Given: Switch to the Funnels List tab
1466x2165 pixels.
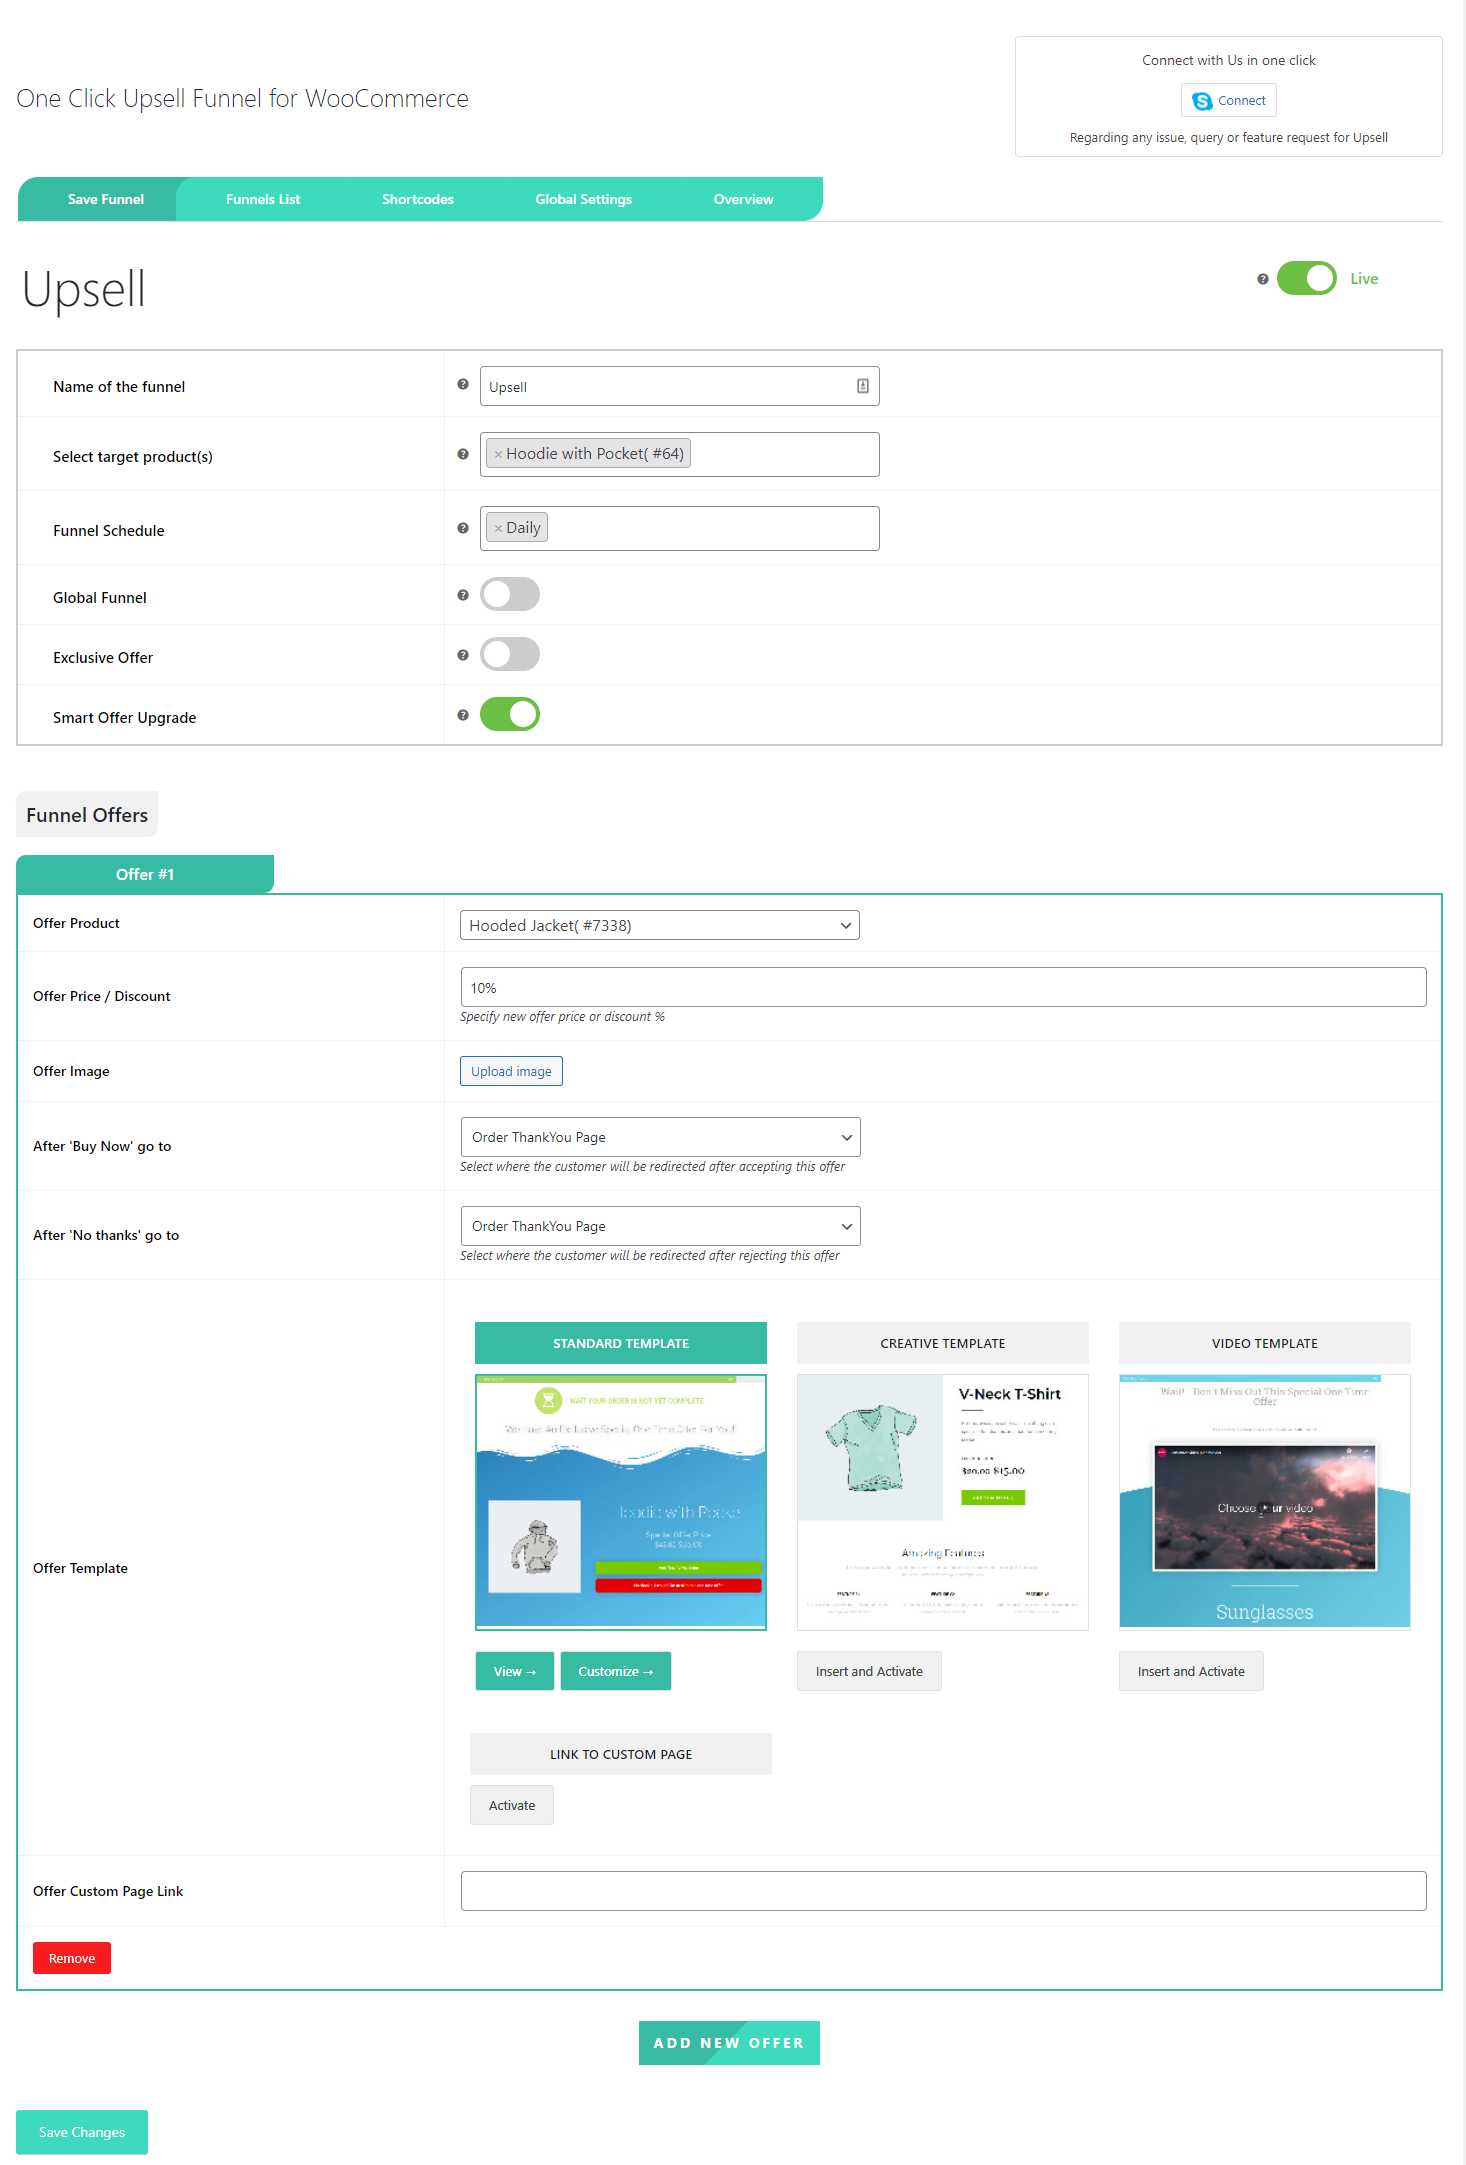Looking at the screenshot, I should tap(263, 199).
